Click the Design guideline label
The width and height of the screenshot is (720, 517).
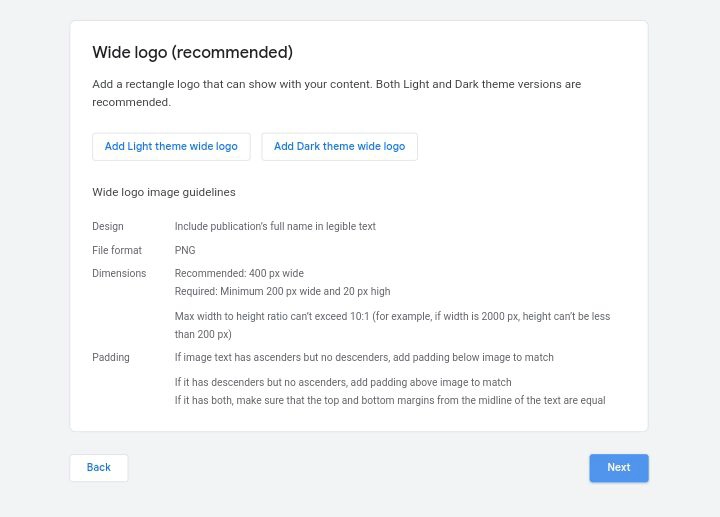coord(108,227)
